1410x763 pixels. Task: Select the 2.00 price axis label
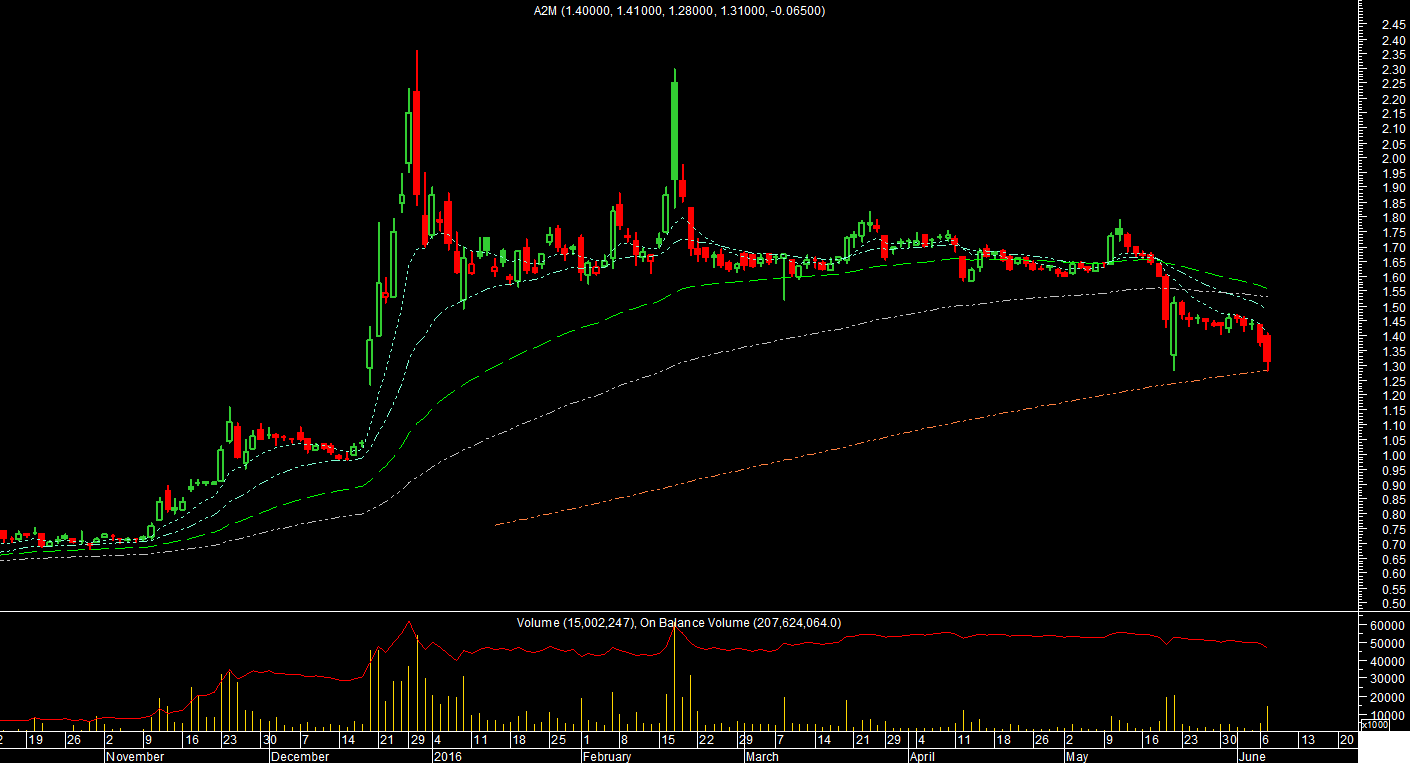click(x=1392, y=158)
